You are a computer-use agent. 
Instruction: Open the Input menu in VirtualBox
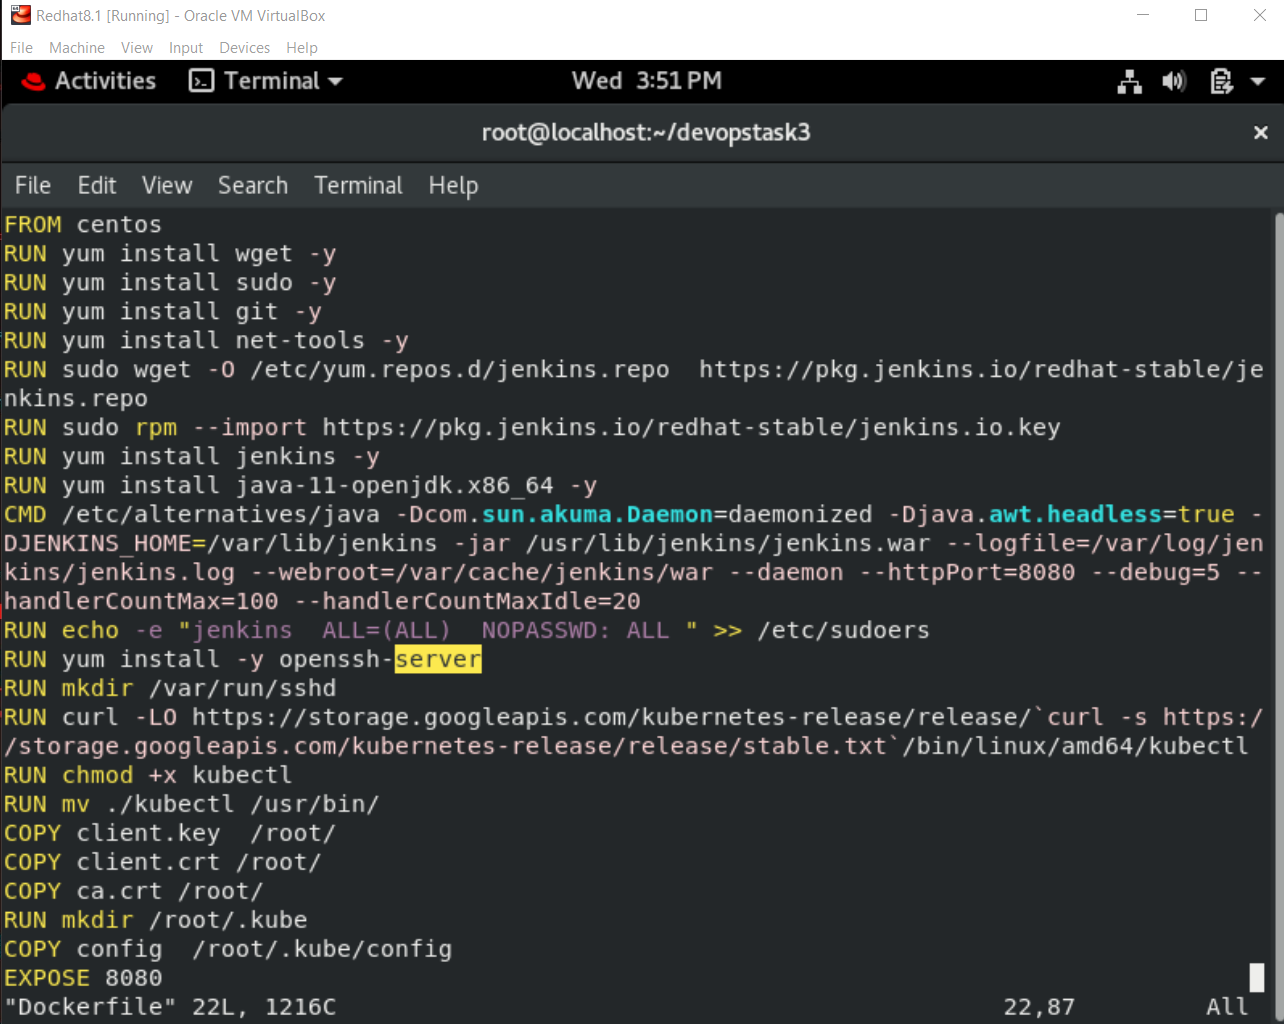pyautogui.click(x=185, y=47)
